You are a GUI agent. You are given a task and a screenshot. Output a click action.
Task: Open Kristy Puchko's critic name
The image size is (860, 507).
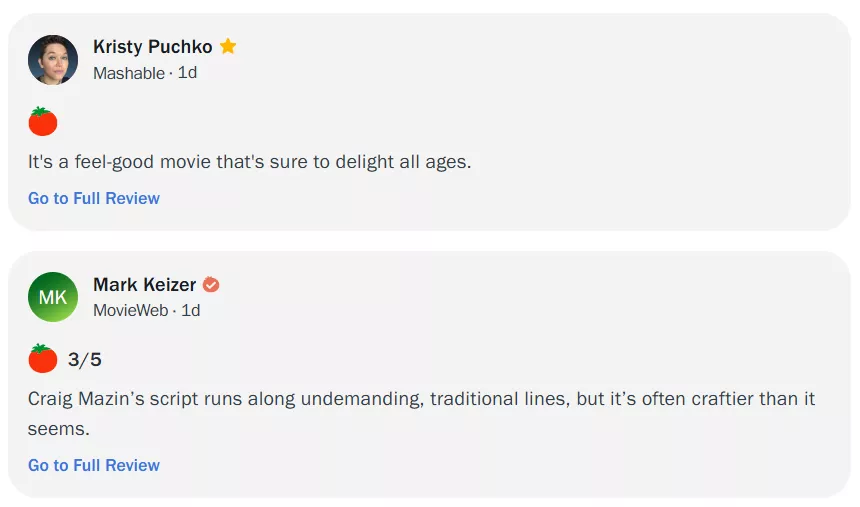pyautogui.click(x=152, y=47)
